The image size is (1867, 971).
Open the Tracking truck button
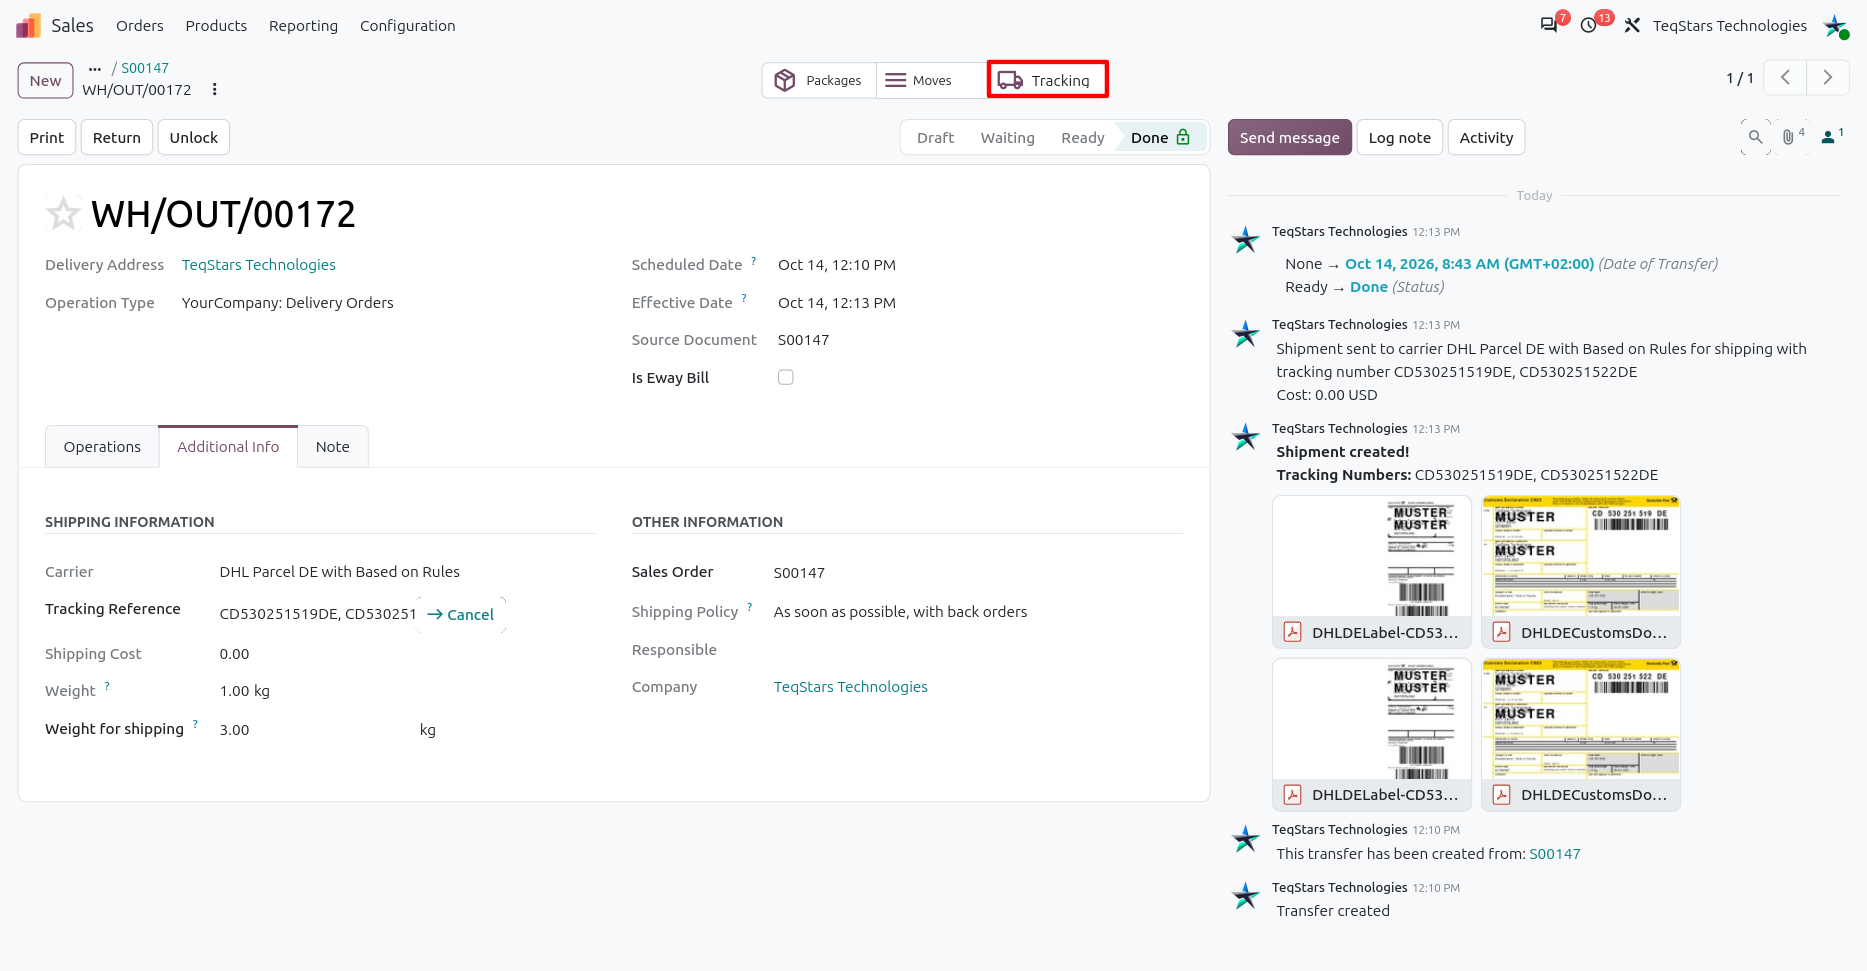1047,80
